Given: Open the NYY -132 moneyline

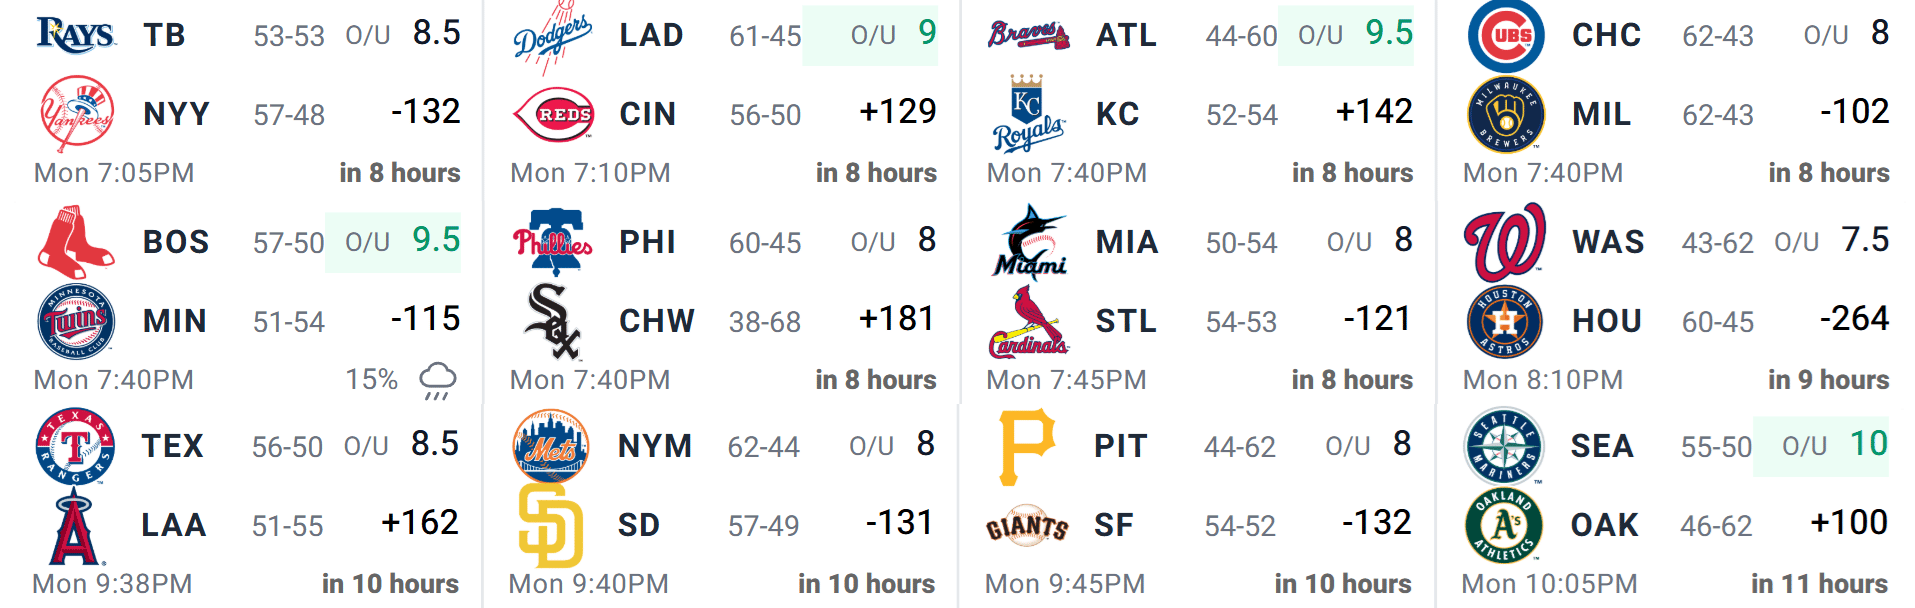Looking at the screenshot, I should pos(425,112).
